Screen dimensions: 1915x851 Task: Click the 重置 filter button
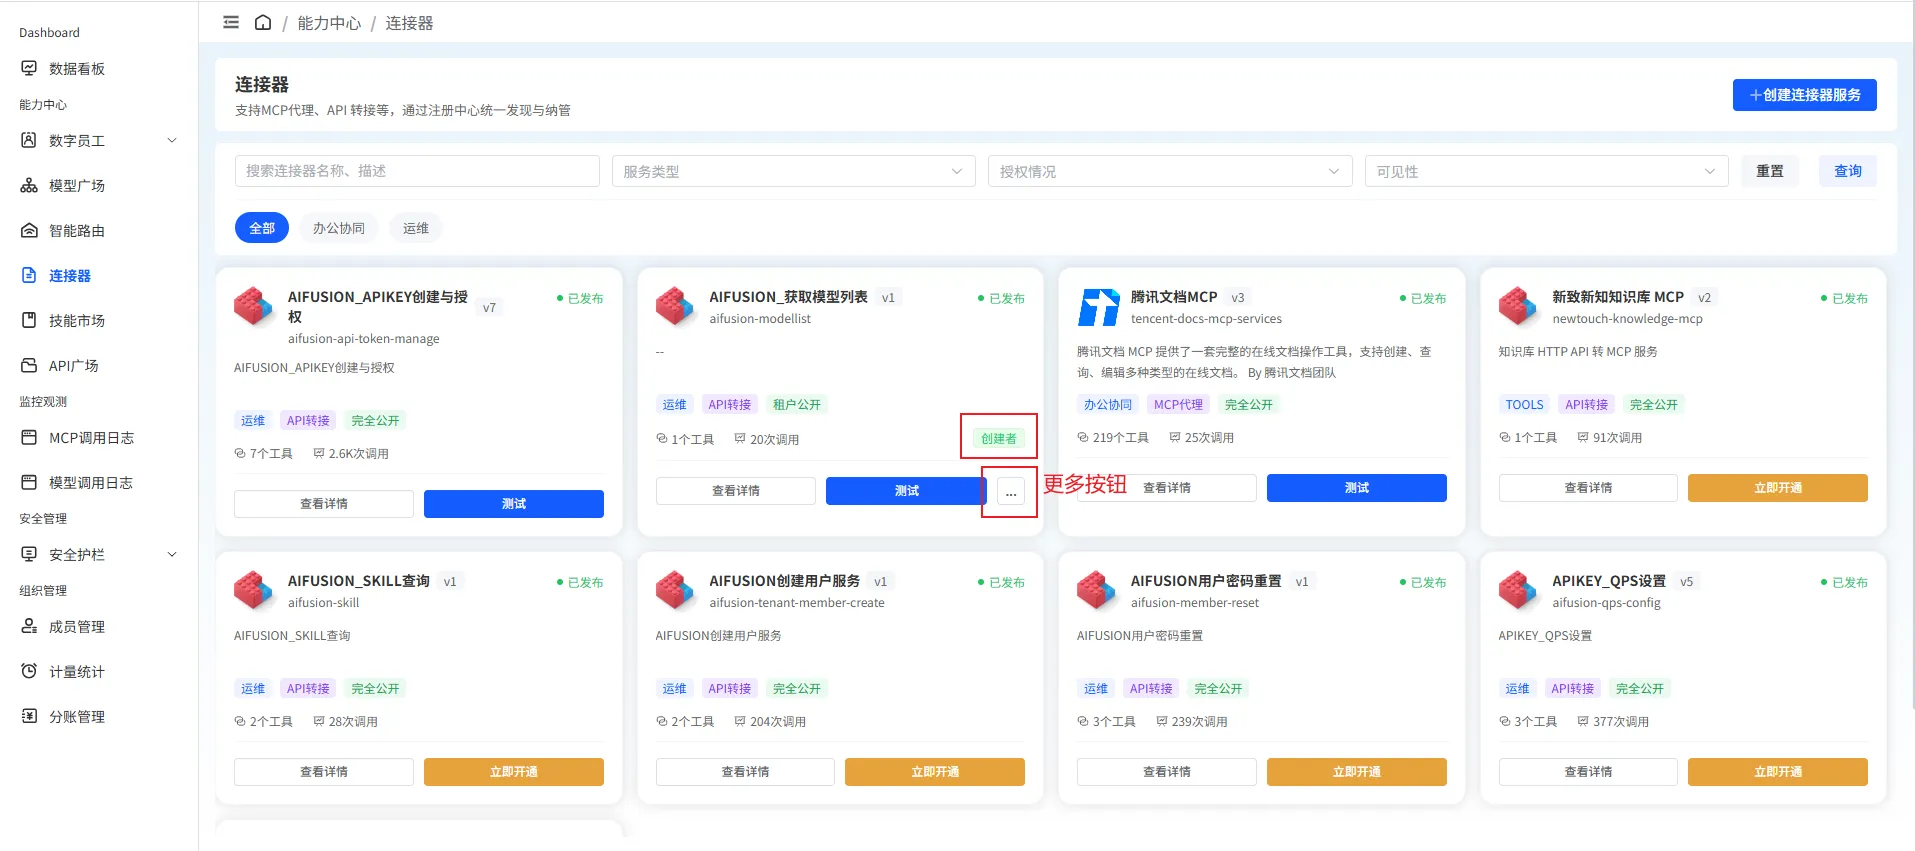pyautogui.click(x=1770, y=171)
